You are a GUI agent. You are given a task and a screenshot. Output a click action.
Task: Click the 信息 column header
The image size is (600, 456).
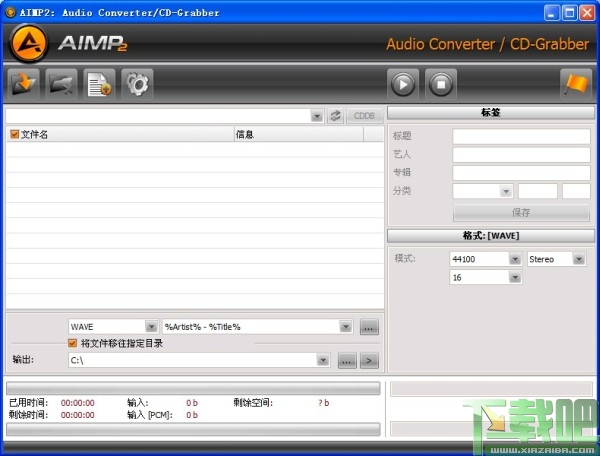point(299,134)
